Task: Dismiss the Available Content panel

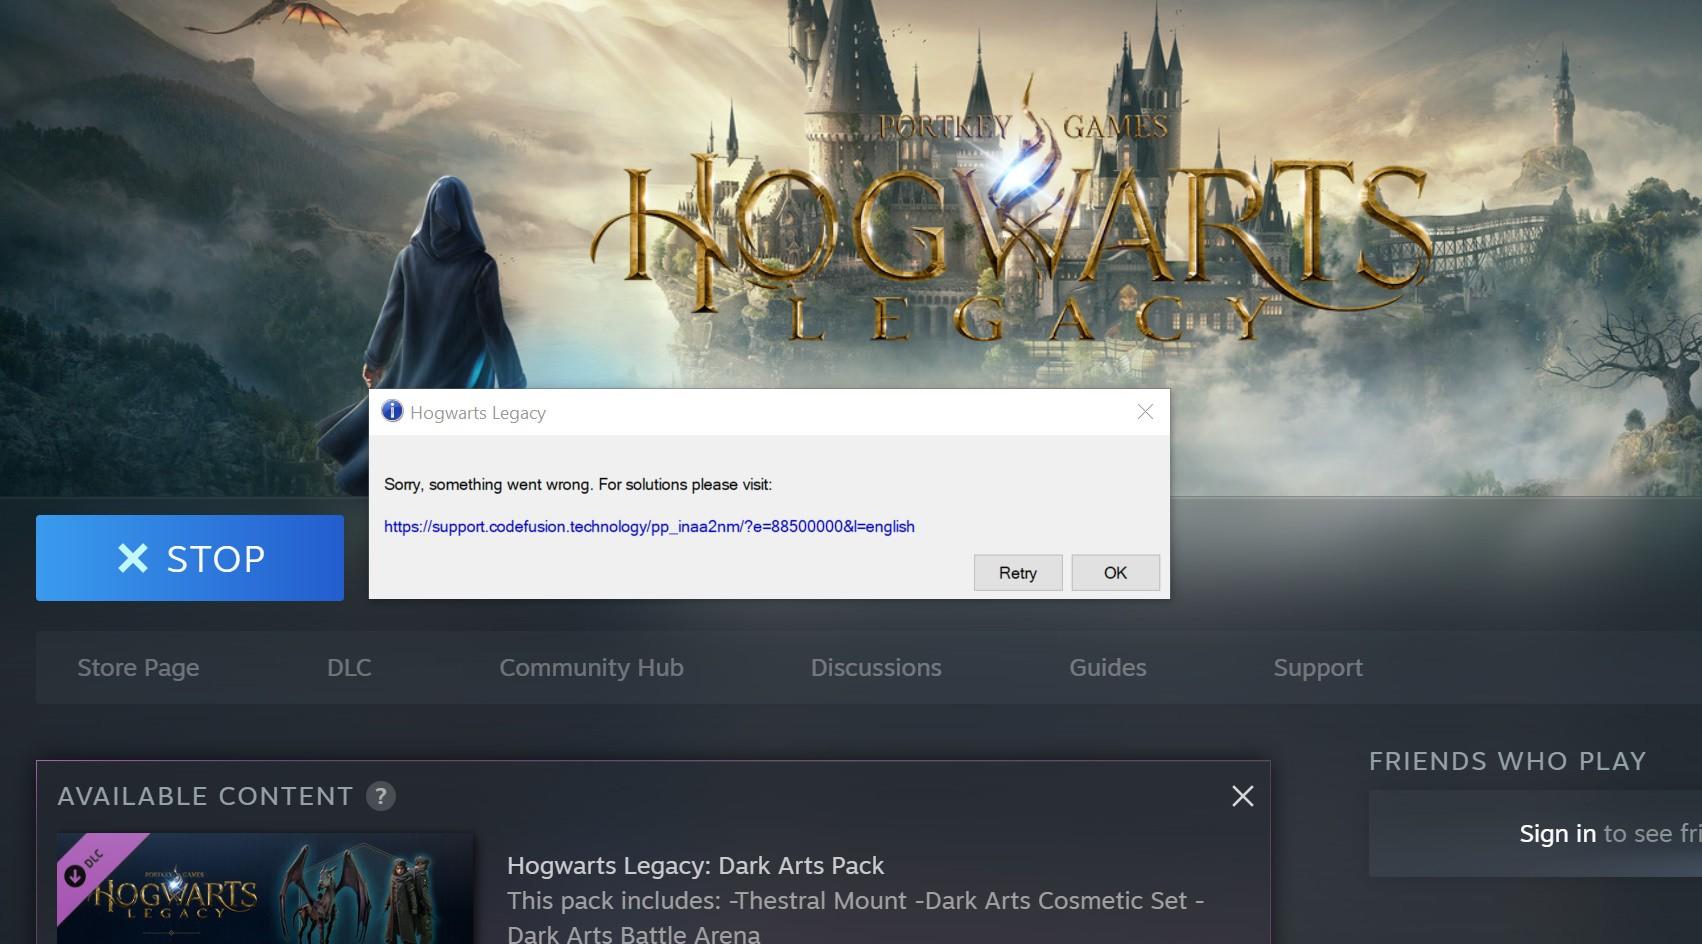Action: [1242, 796]
